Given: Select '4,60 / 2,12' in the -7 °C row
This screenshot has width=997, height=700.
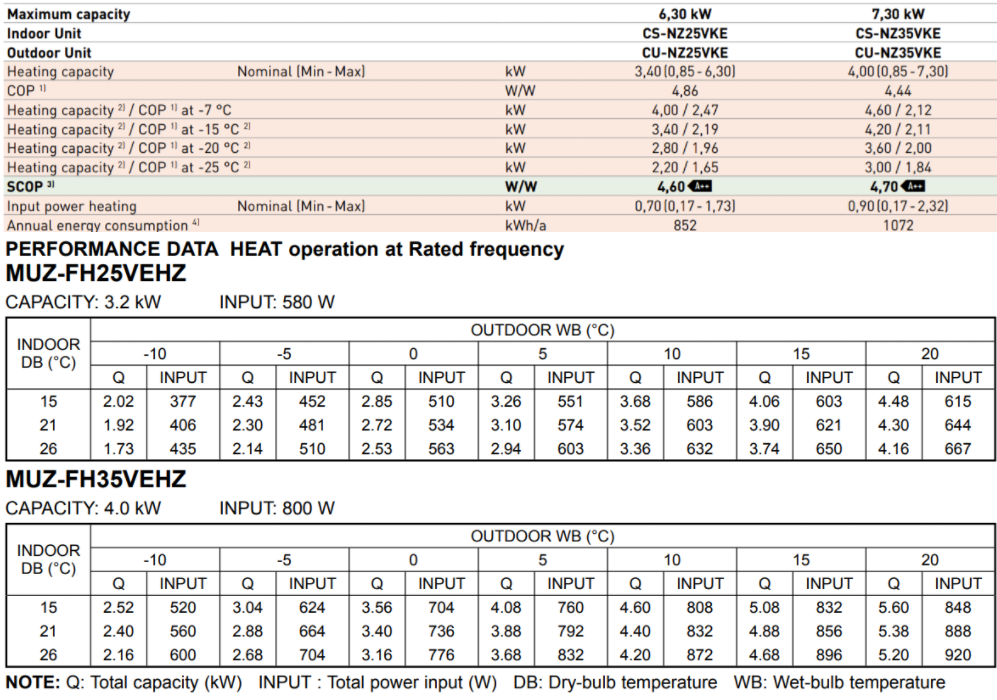Looking at the screenshot, I should 898,110.
